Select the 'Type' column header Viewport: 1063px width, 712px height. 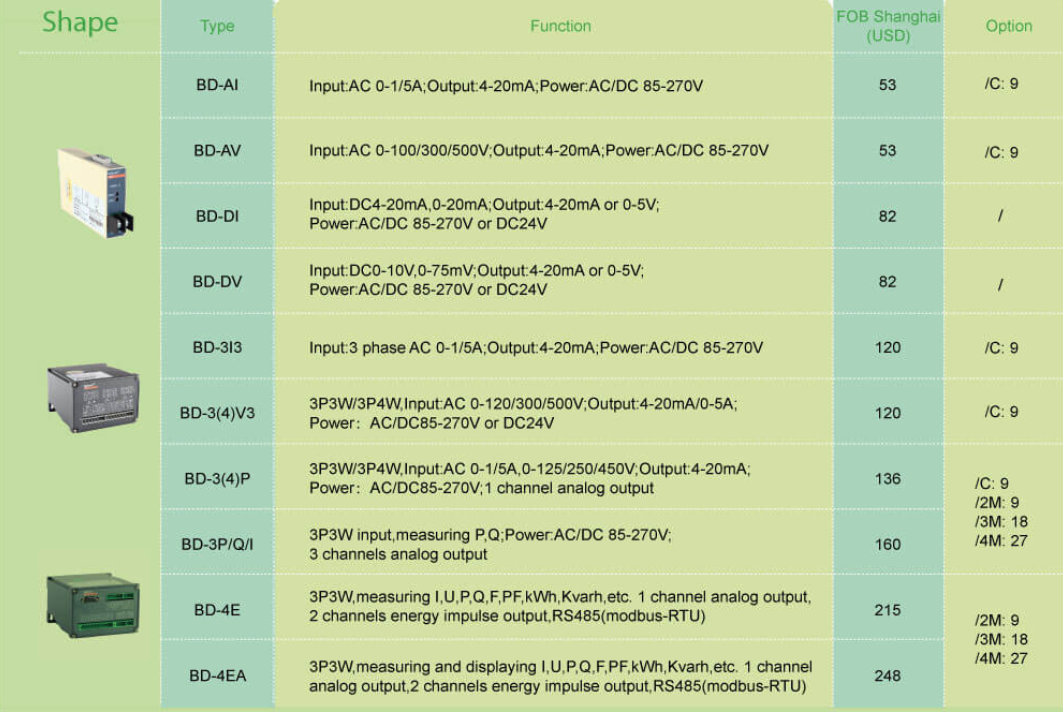[217, 26]
